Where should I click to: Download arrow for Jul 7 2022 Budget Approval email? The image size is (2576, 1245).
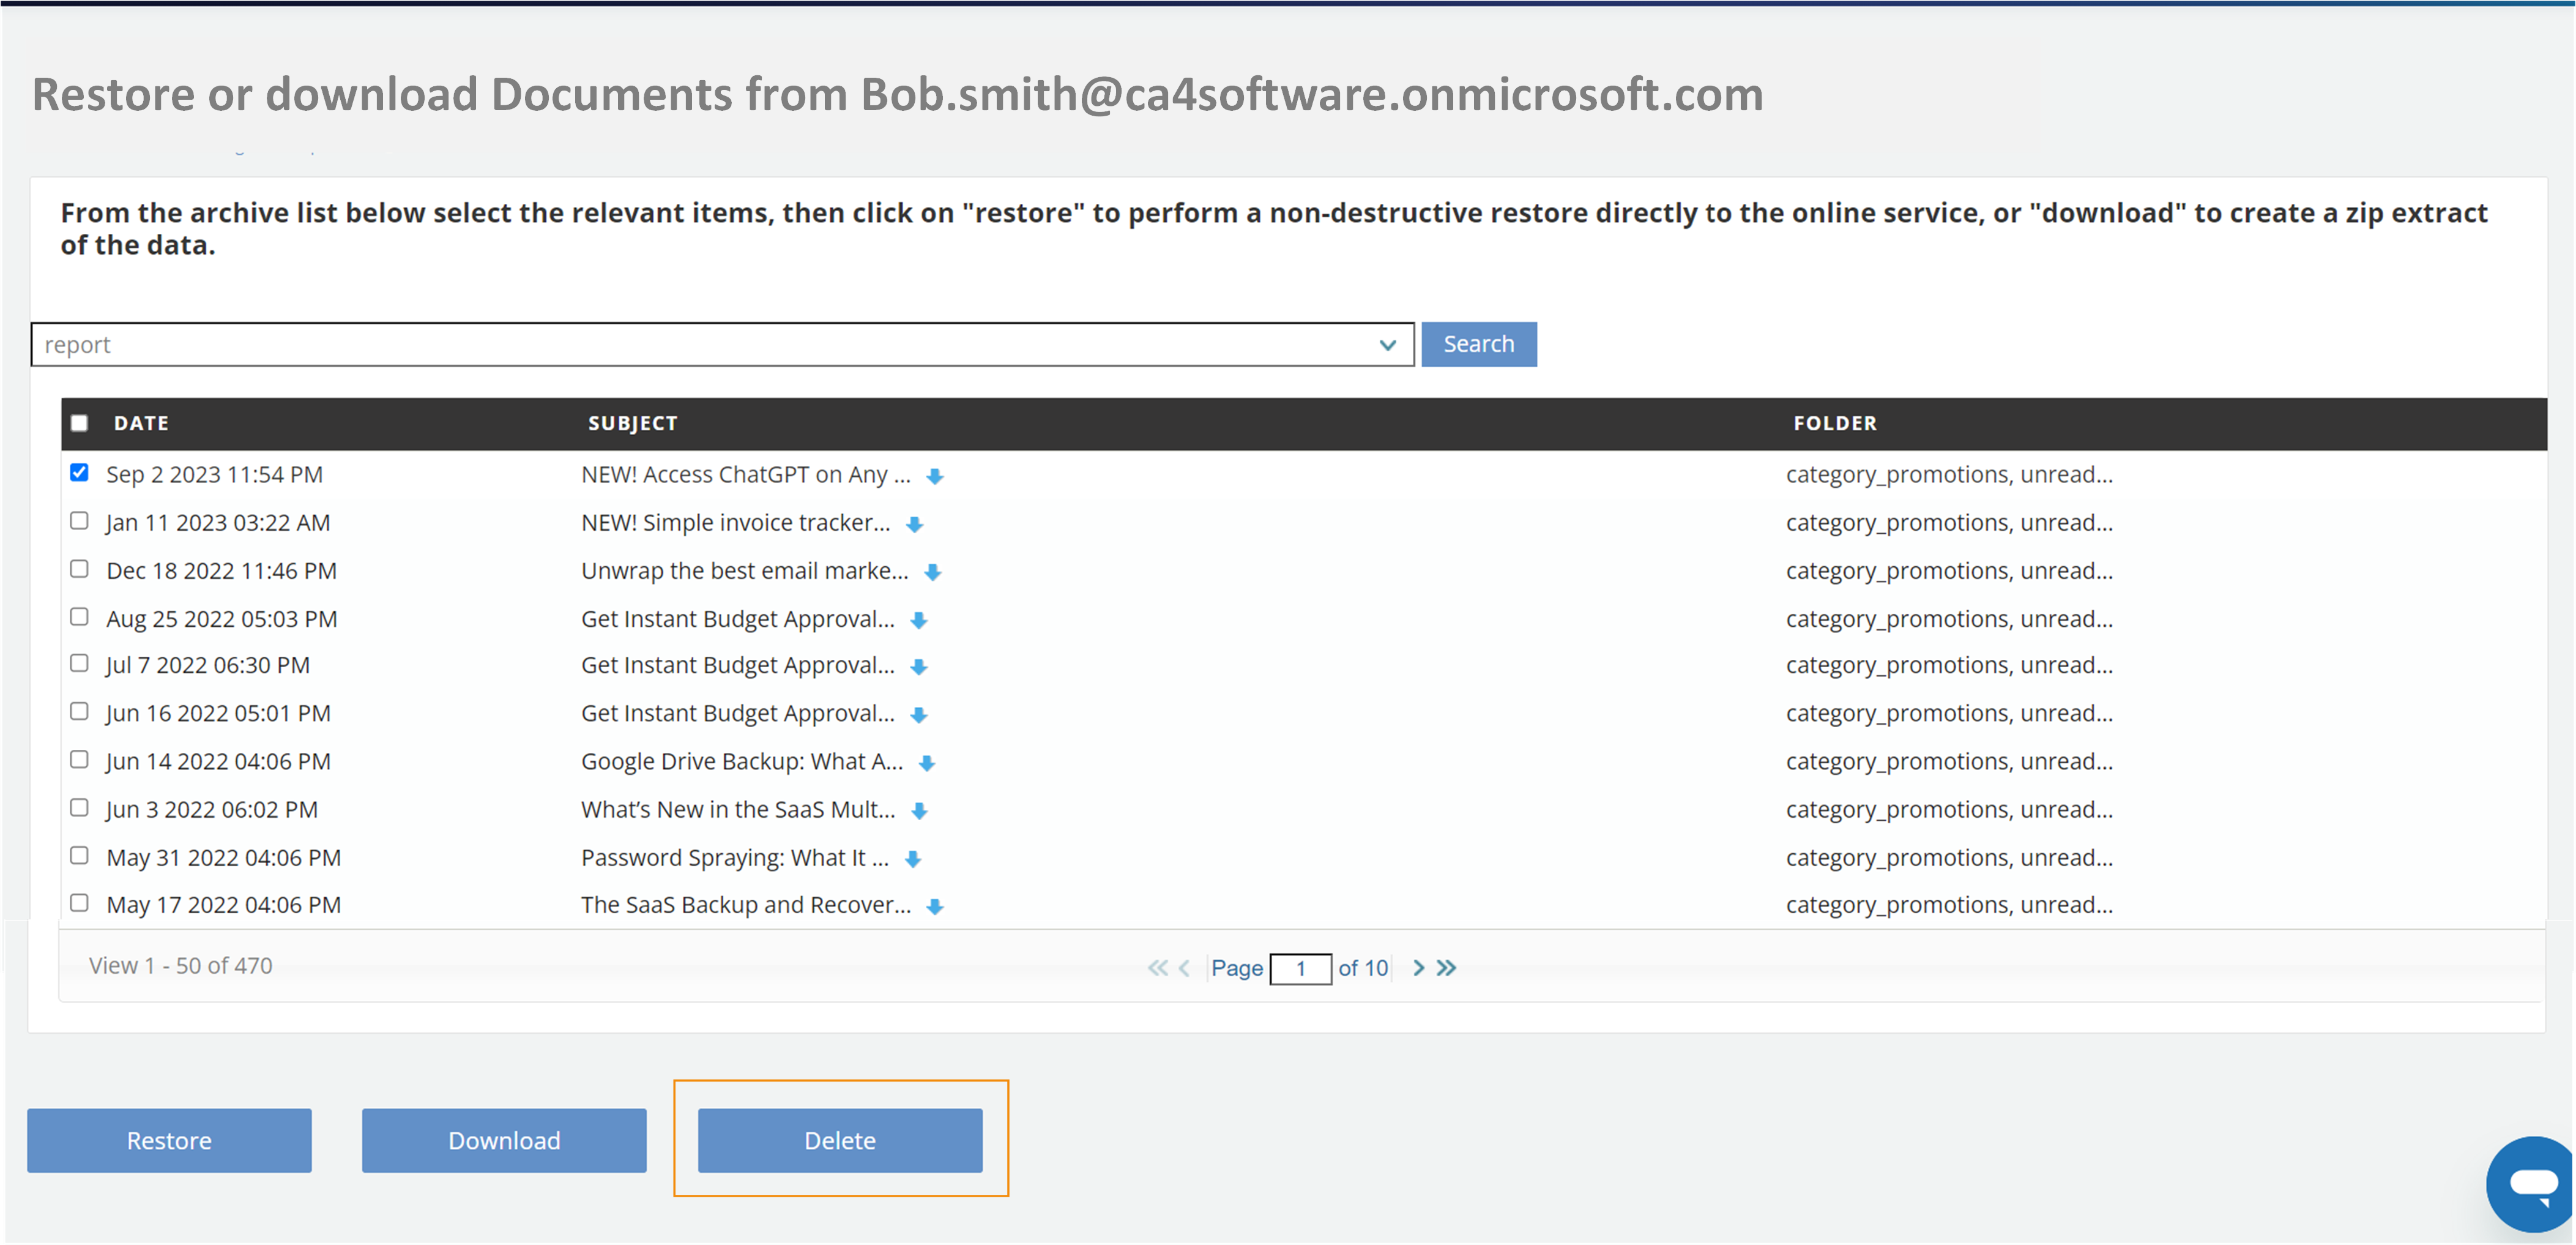(x=919, y=667)
